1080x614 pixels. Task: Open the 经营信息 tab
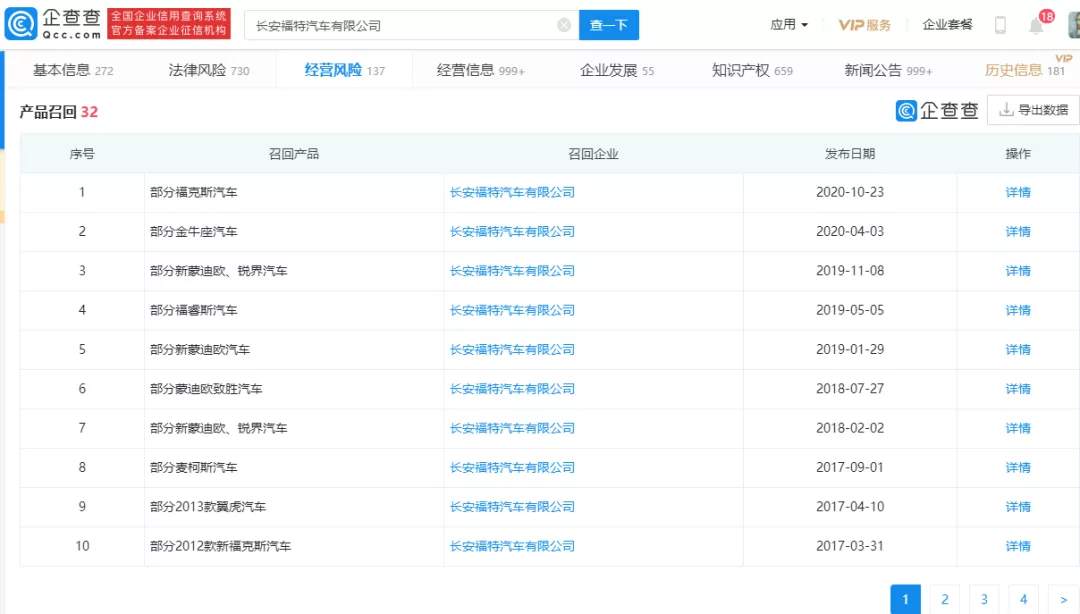pos(481,70)
